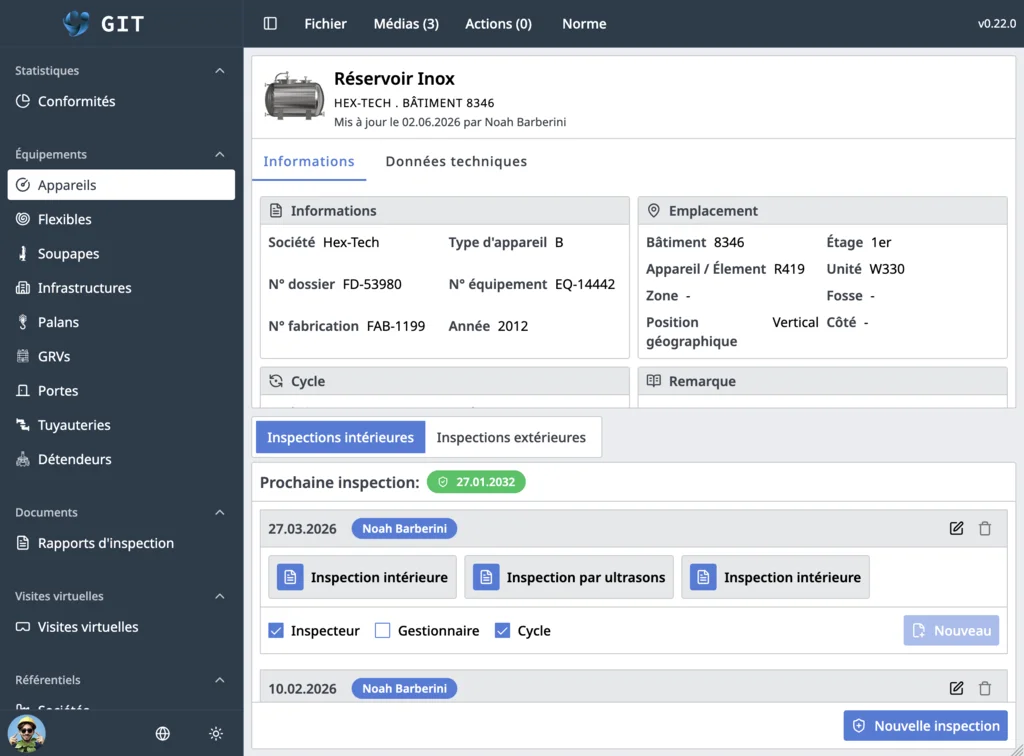The image size is (1024, 756).
Task: Click the version label v0.22.0
Action: point(997,24)
